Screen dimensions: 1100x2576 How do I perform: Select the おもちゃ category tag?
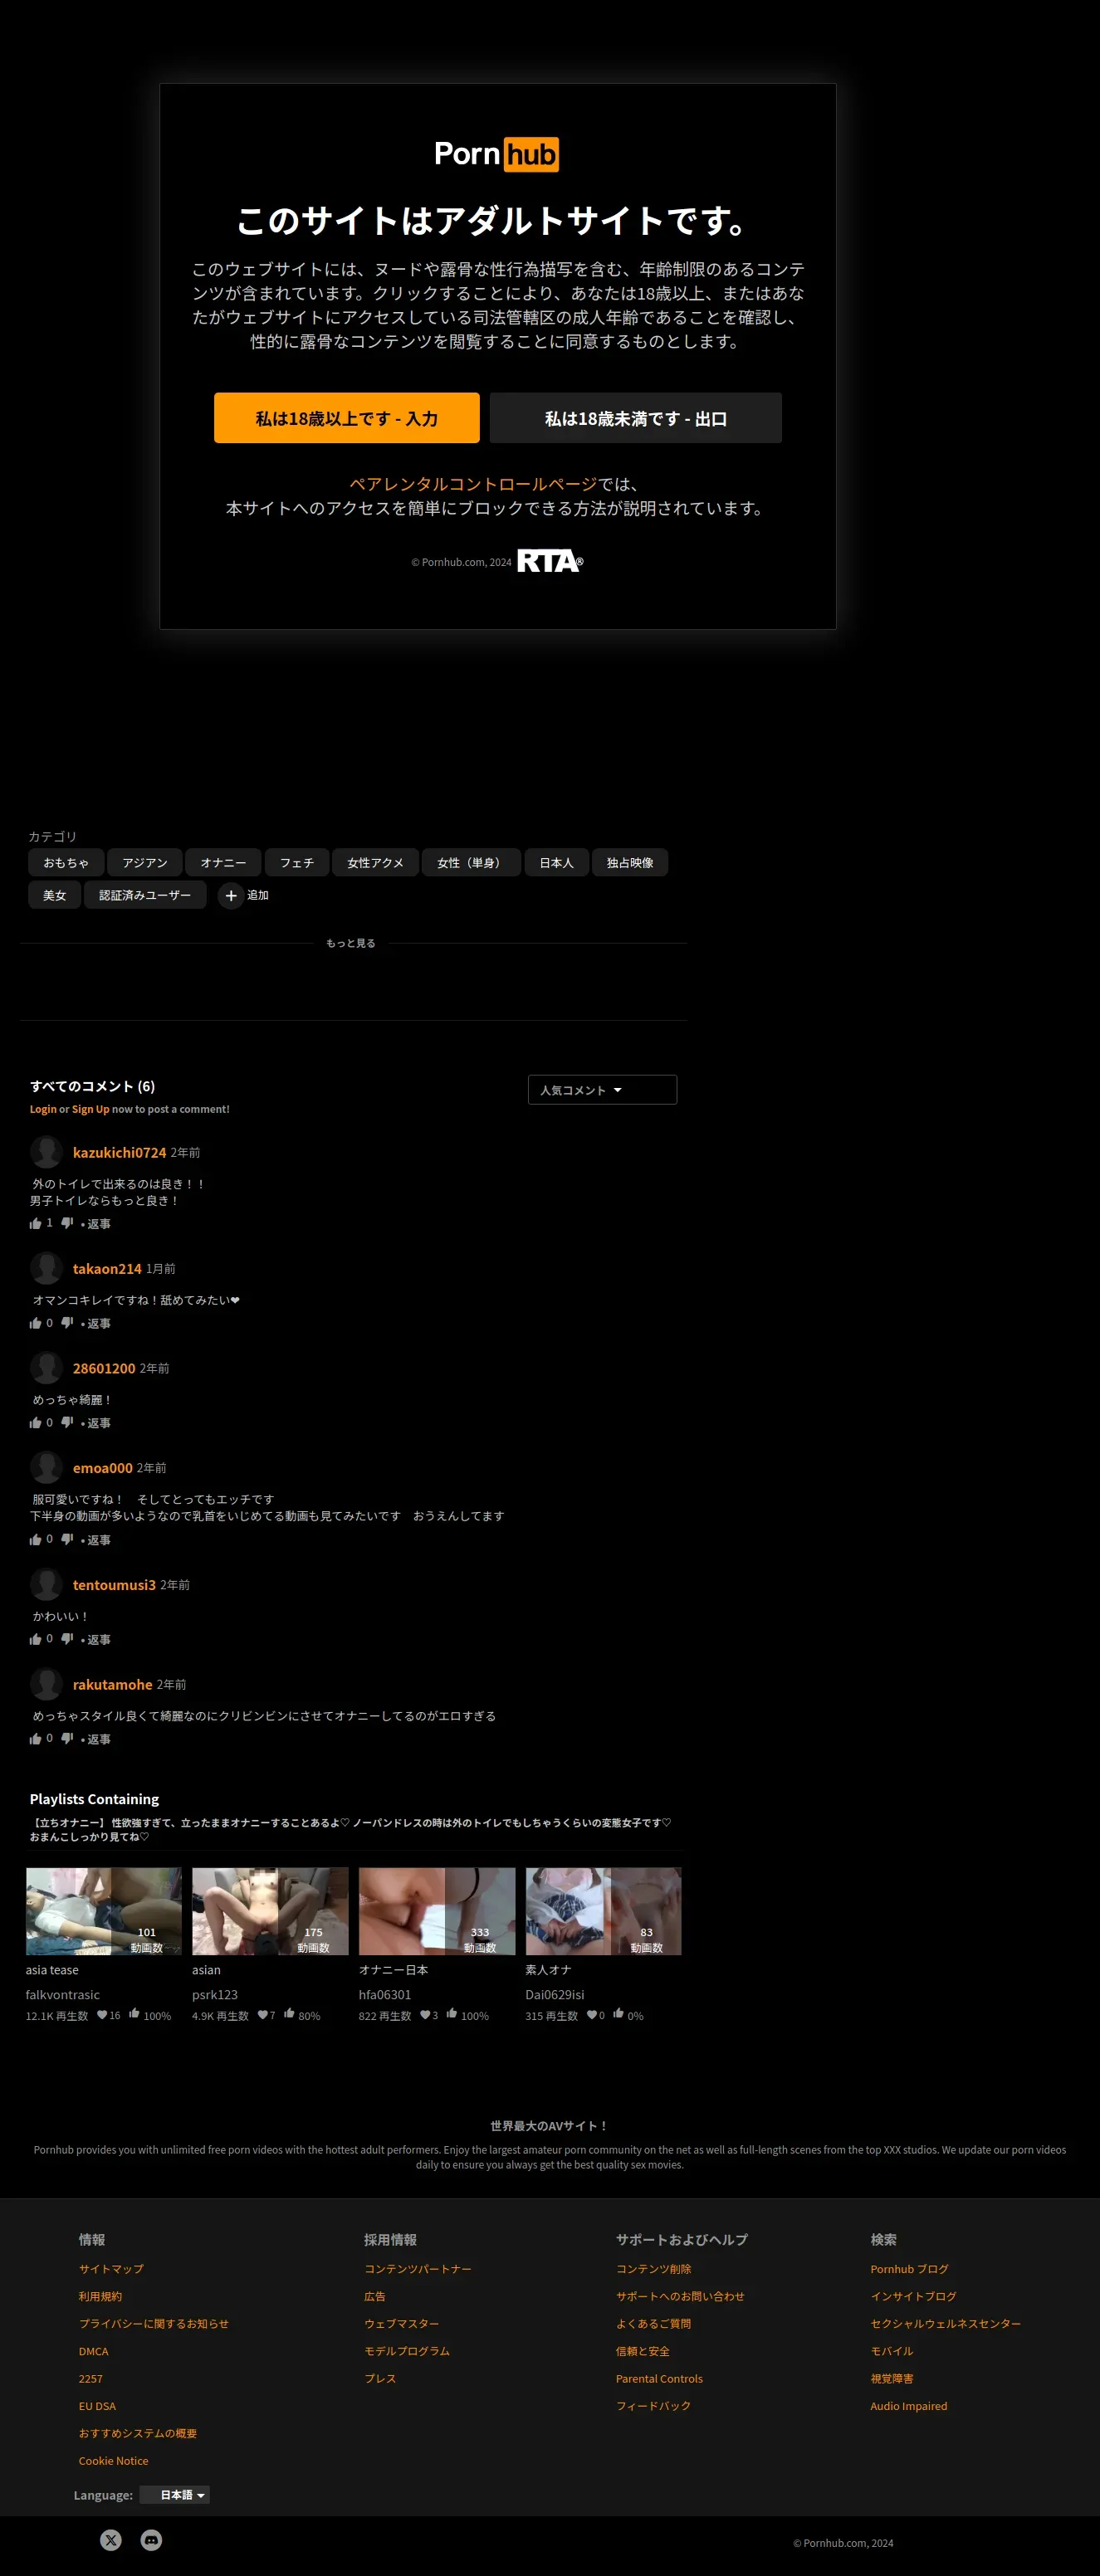pos(66,862)
